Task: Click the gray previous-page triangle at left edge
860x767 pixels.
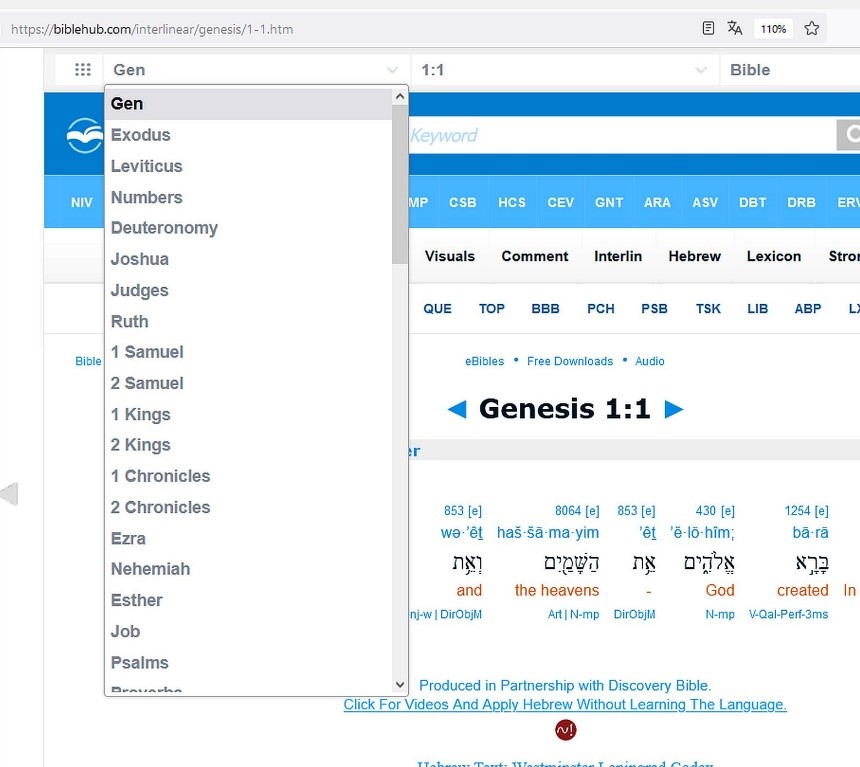Action: tap(9, 494)
